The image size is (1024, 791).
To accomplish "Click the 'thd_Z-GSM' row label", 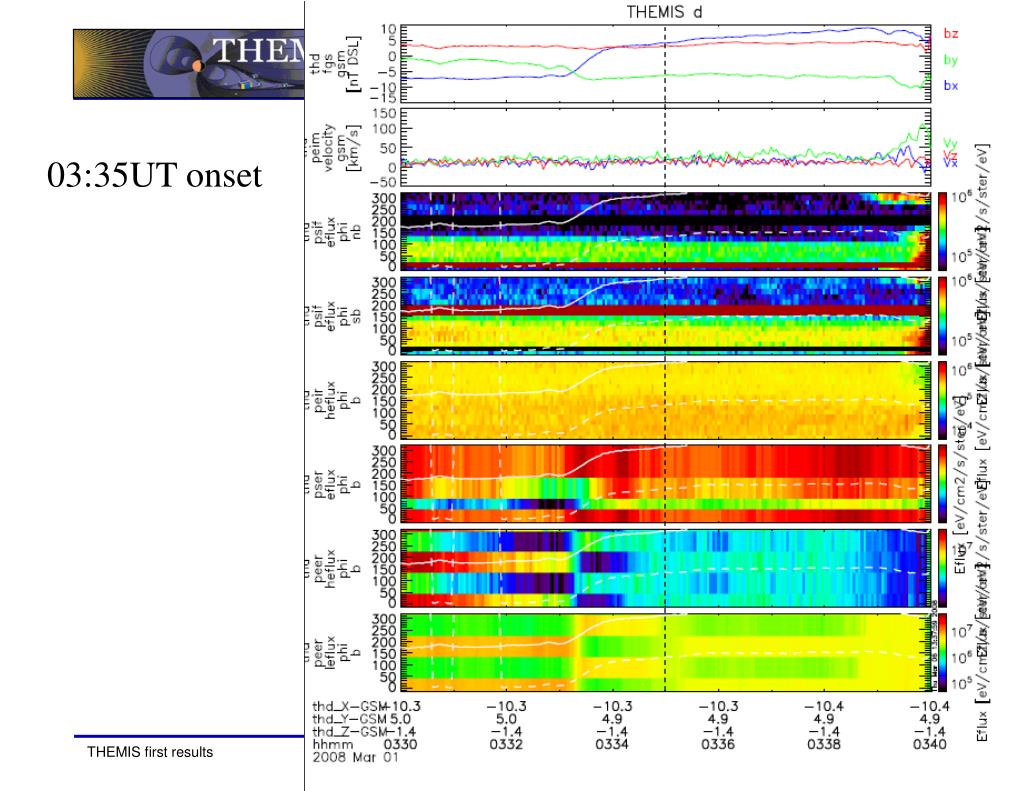I will (349, 732).
